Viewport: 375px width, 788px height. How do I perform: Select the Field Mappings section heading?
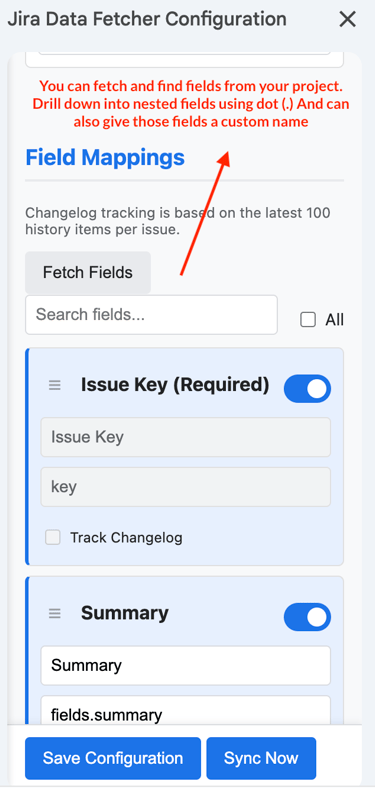click(x=105, y=157)
